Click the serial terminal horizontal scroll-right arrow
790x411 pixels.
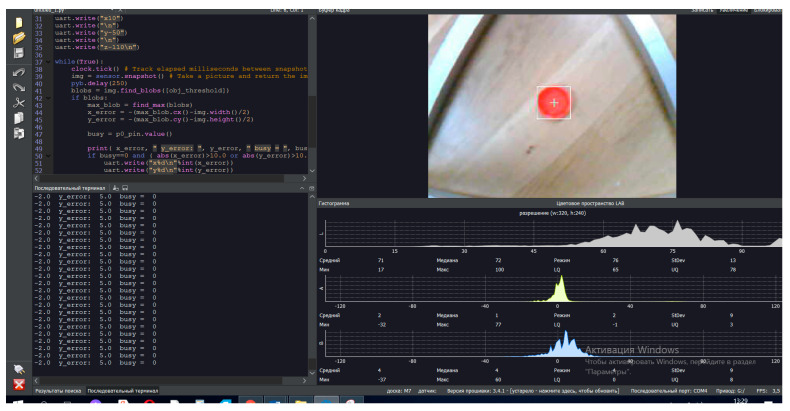[304, 380]
